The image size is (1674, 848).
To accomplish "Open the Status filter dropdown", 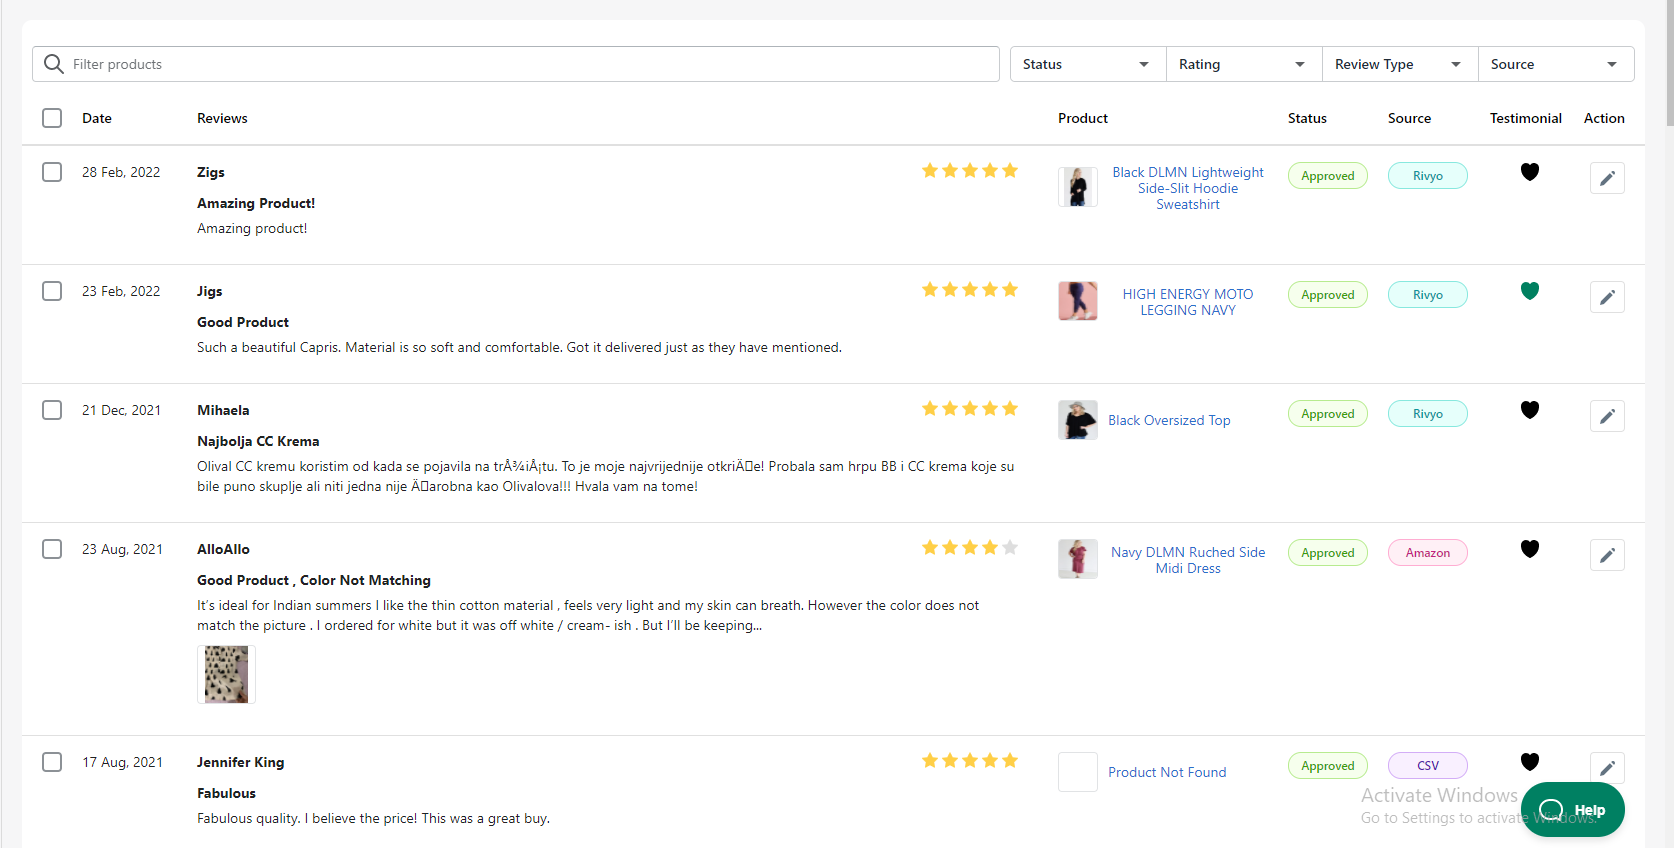I will pyautogui.click(x=1086, y=63).
